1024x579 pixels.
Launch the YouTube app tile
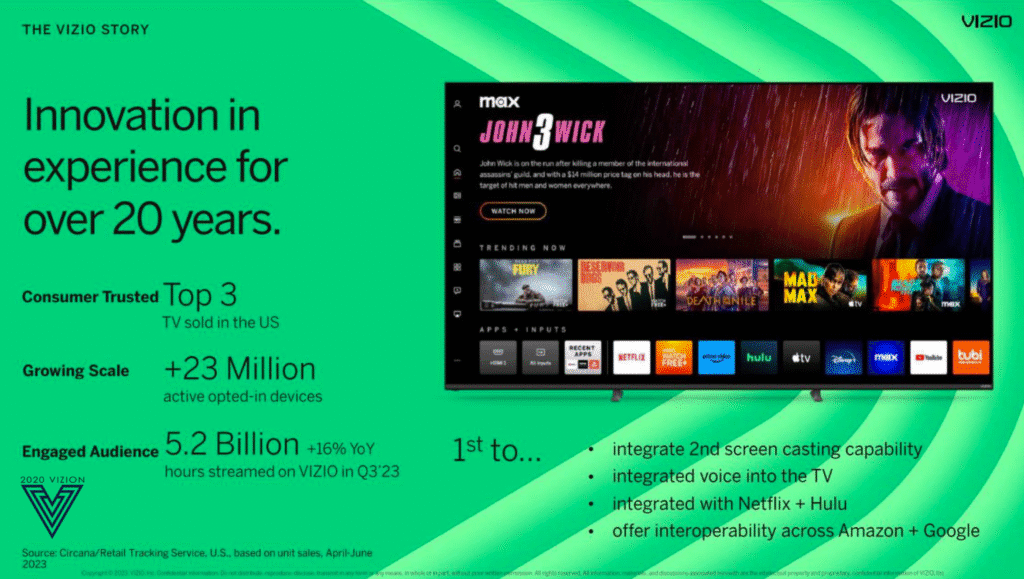click(928, 357)
